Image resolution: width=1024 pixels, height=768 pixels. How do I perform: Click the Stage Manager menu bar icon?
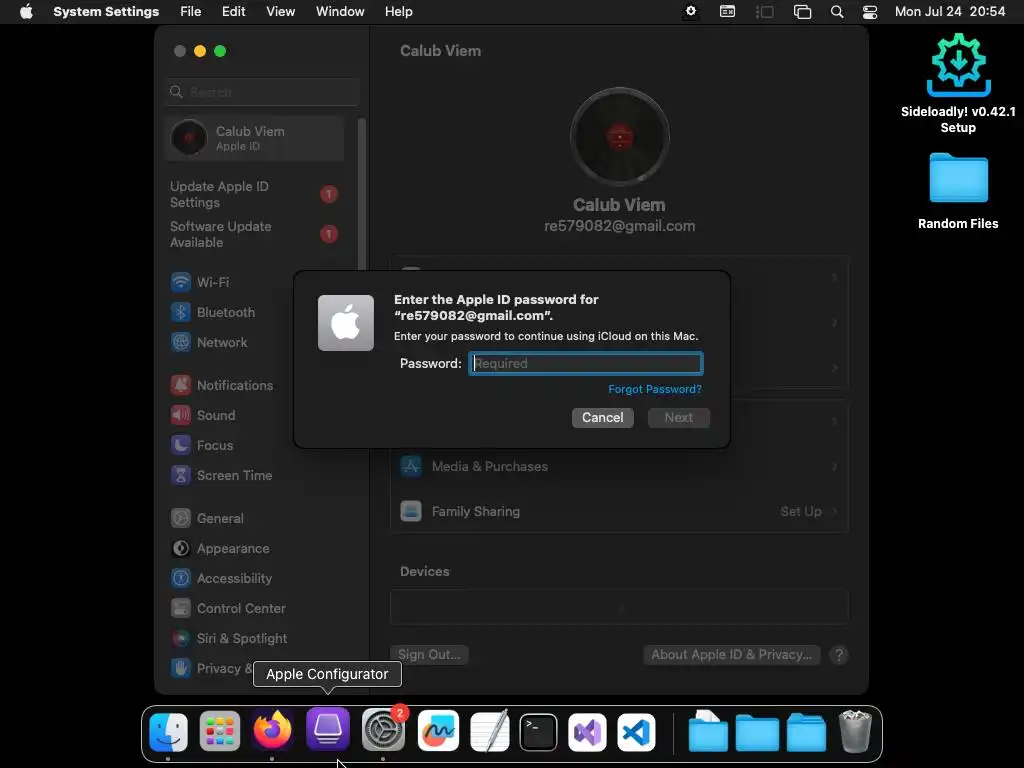point(764,11)
